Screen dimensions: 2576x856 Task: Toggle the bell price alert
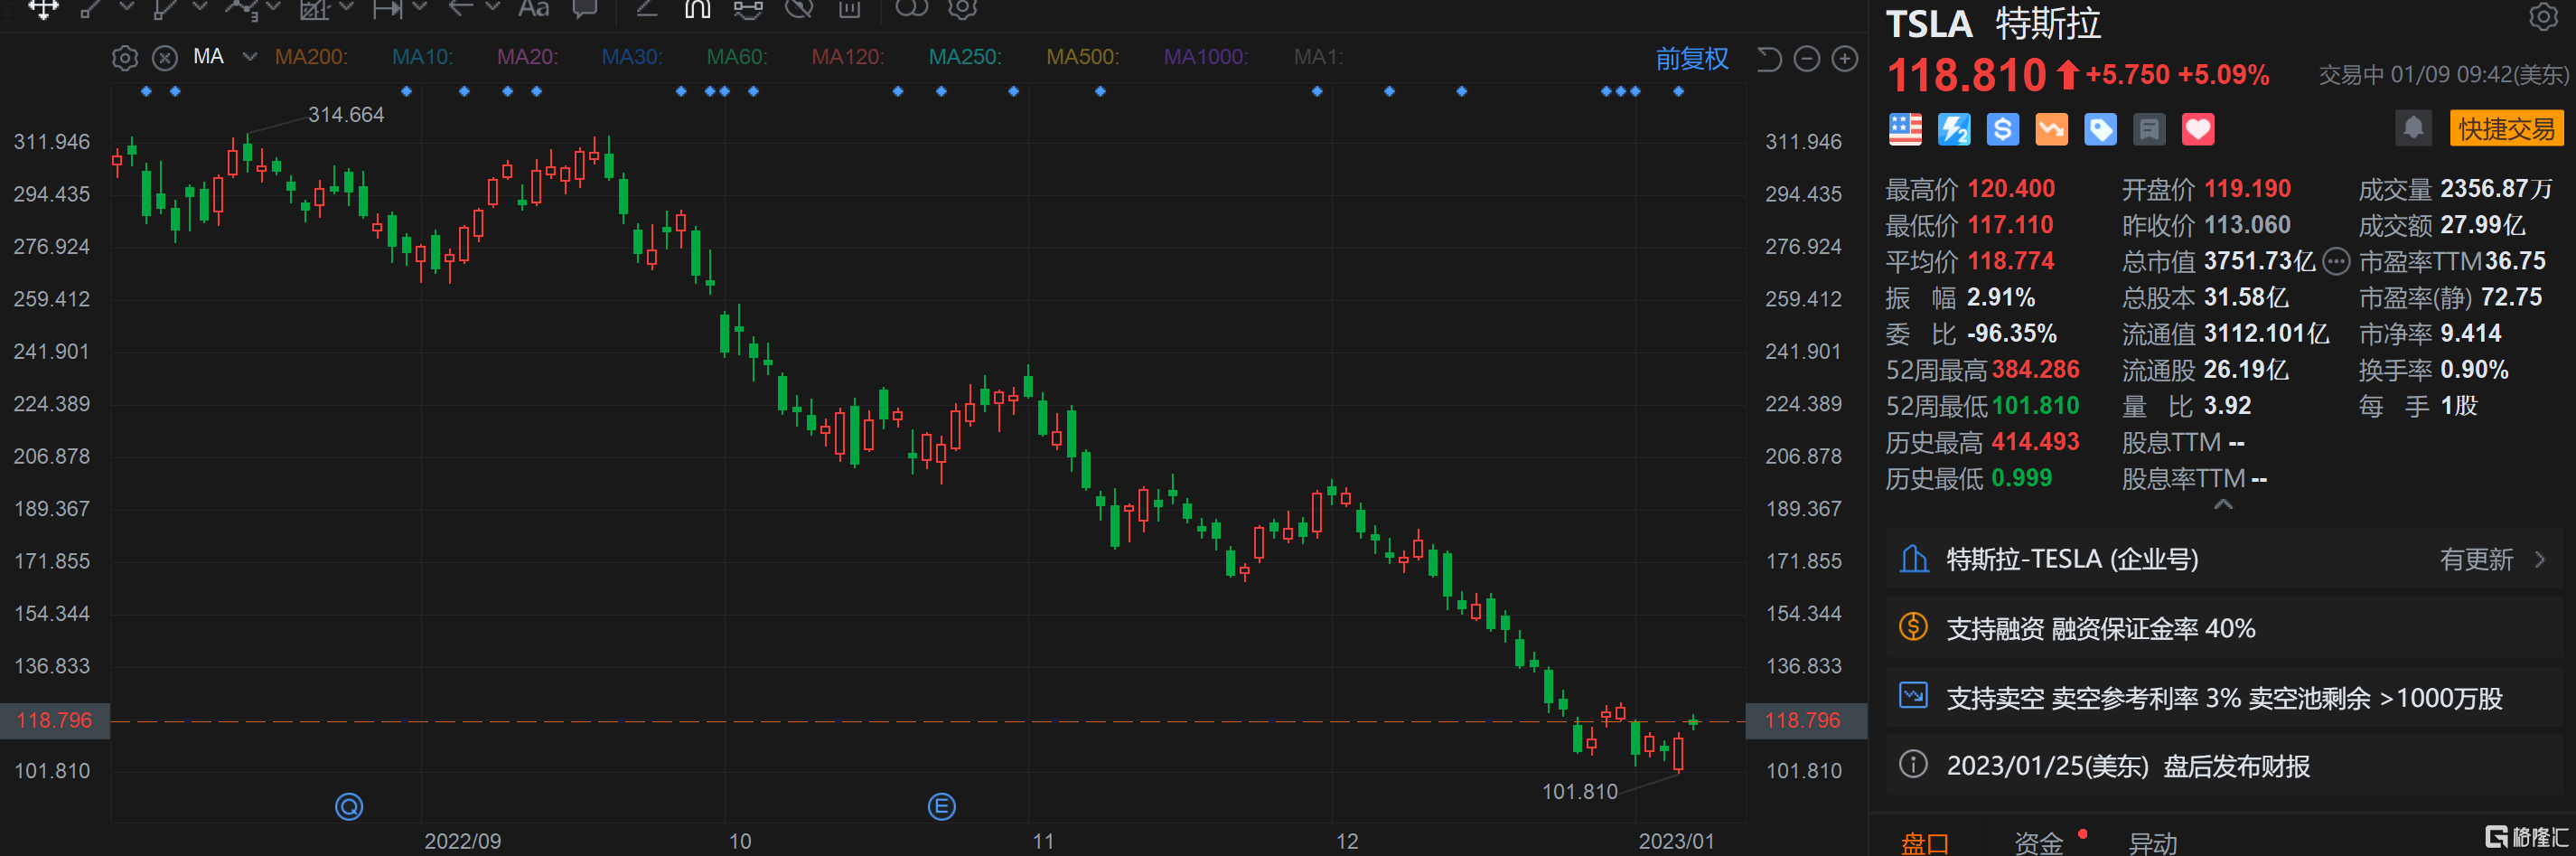2413,129
